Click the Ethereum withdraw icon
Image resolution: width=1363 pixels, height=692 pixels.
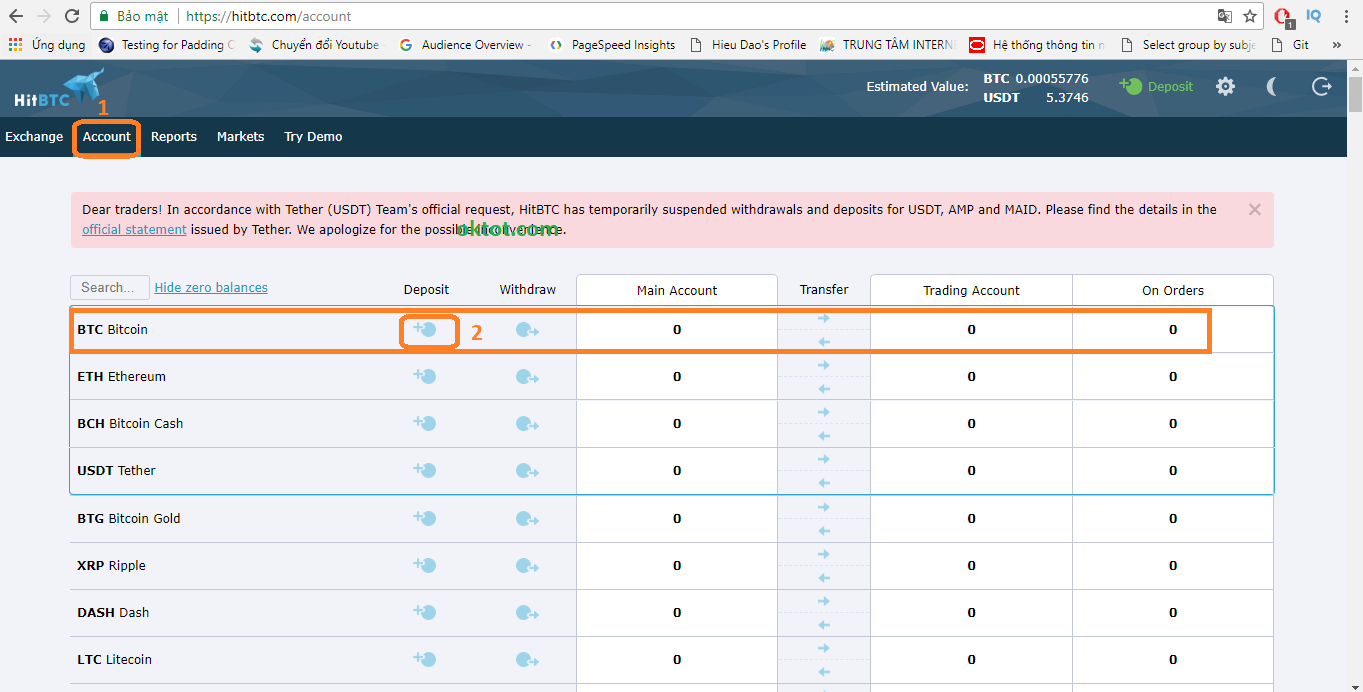click(527, 377)
